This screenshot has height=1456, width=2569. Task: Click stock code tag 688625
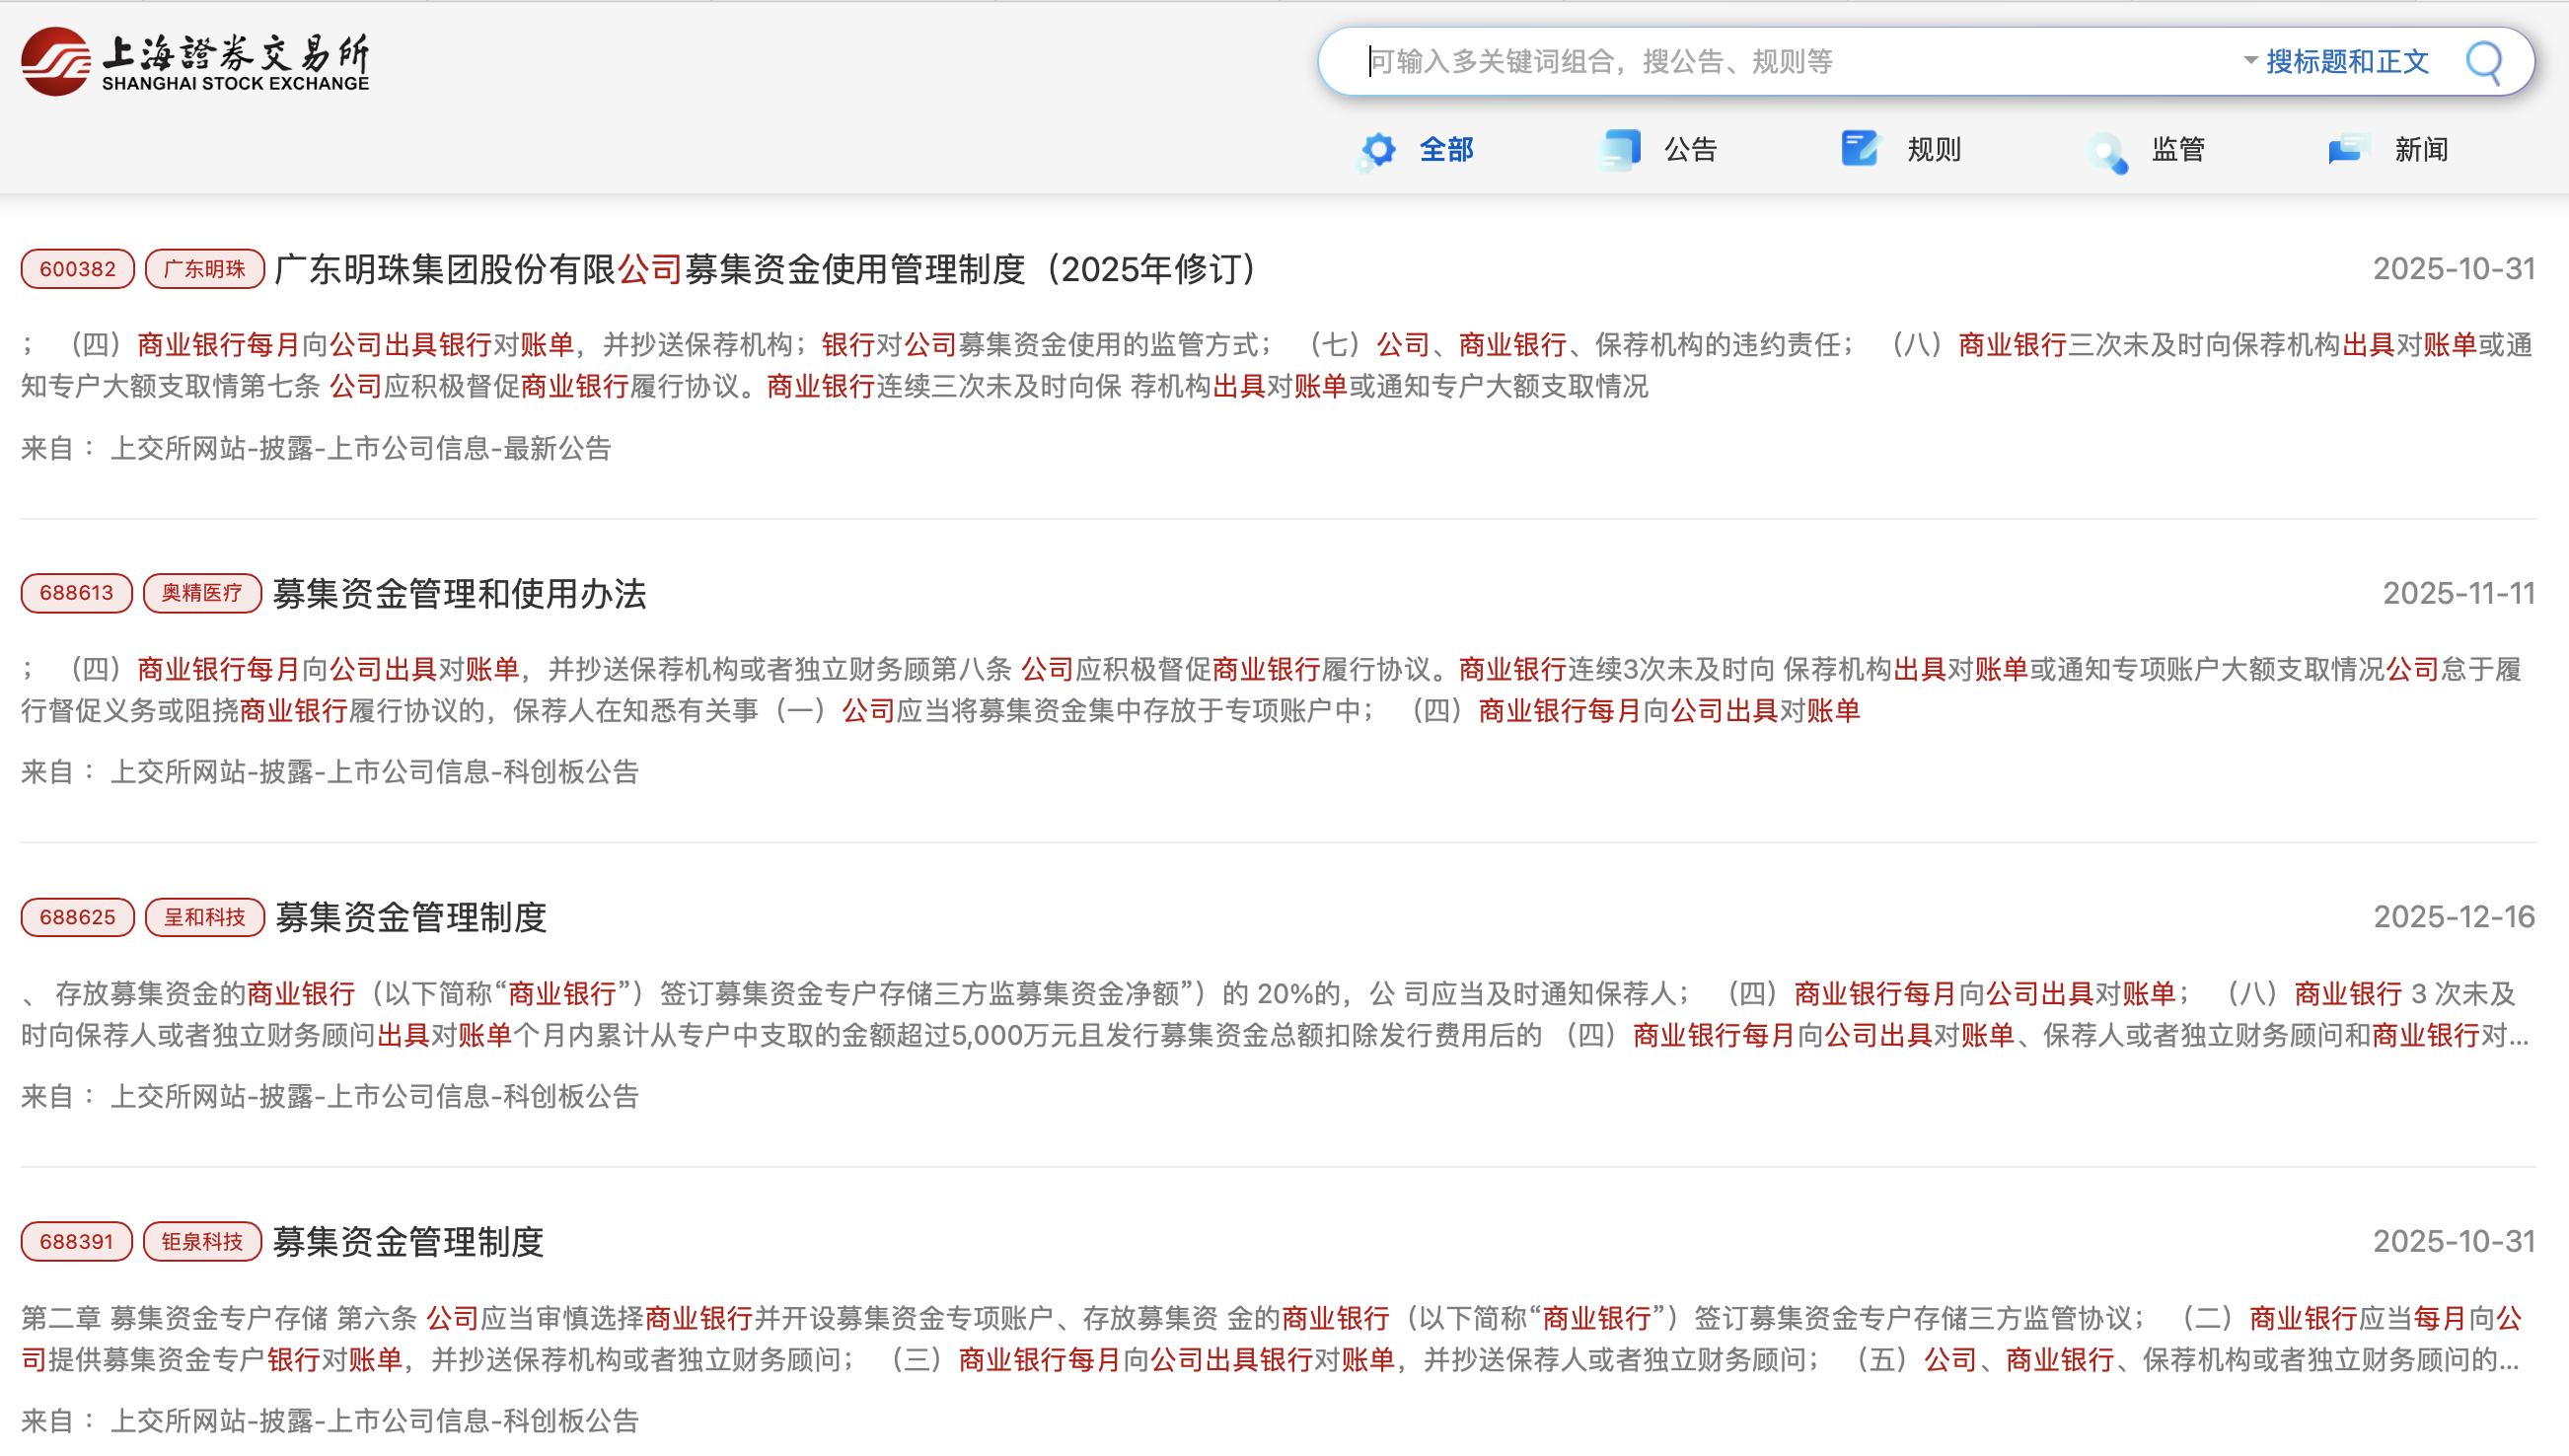(x=77, y=917)
